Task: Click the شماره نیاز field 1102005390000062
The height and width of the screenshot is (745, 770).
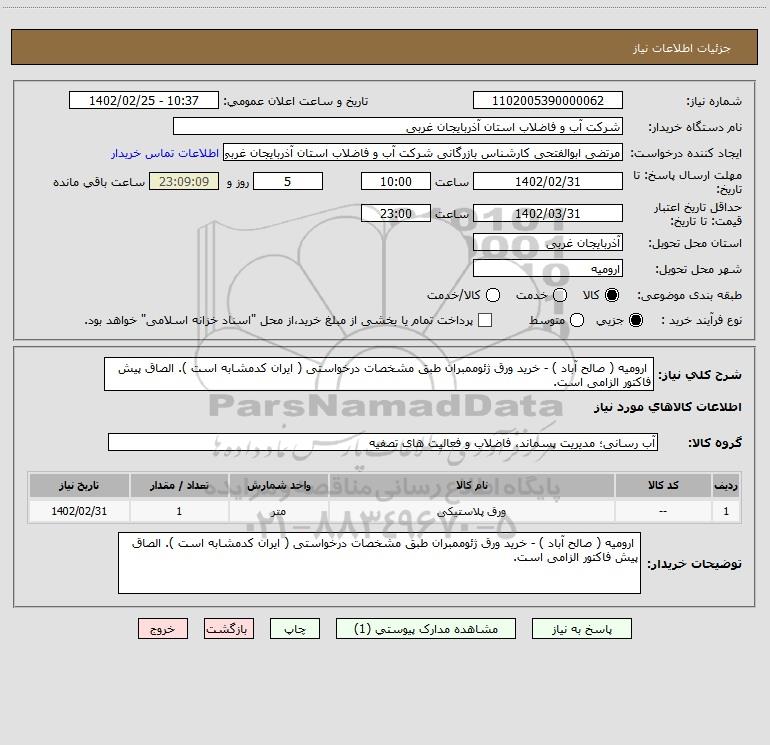Action: 548,100
